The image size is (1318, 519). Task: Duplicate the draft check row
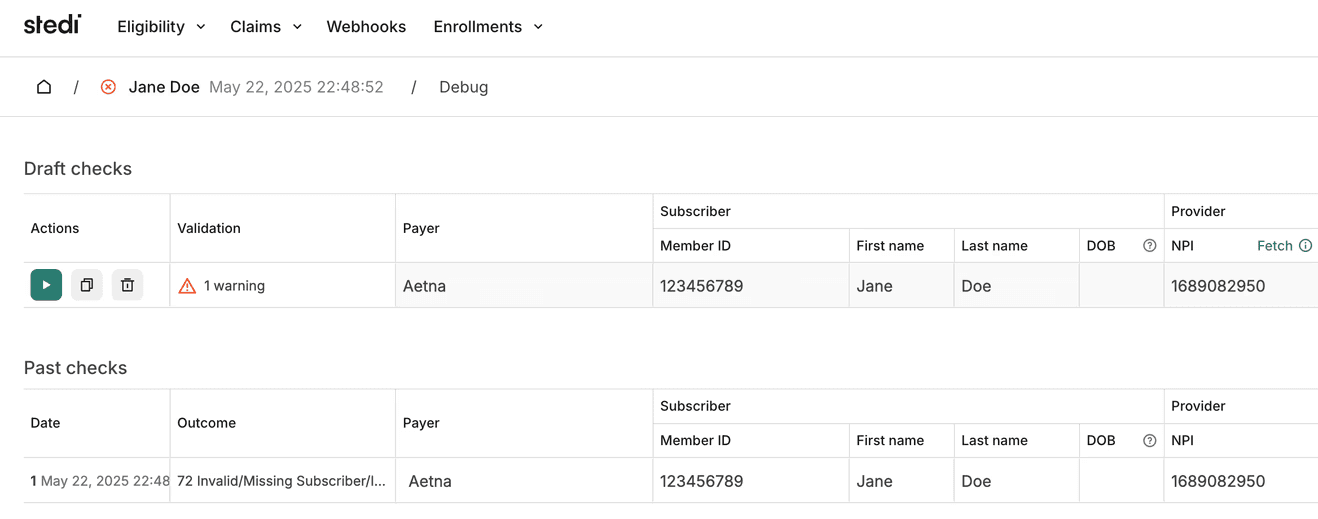click(x=87, y=285)
